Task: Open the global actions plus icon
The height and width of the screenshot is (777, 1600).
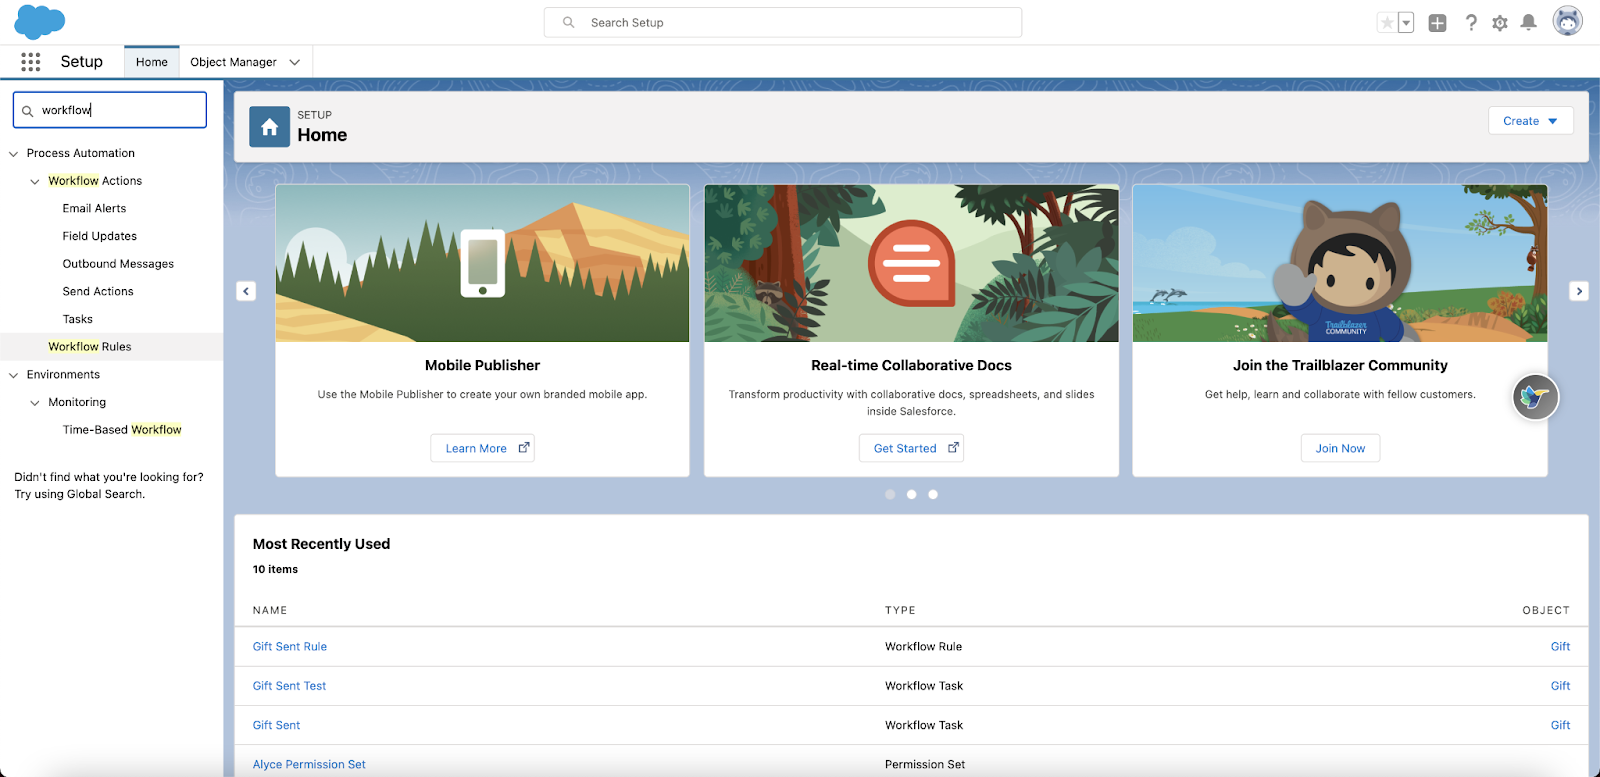Action: tap(1437, 23)
